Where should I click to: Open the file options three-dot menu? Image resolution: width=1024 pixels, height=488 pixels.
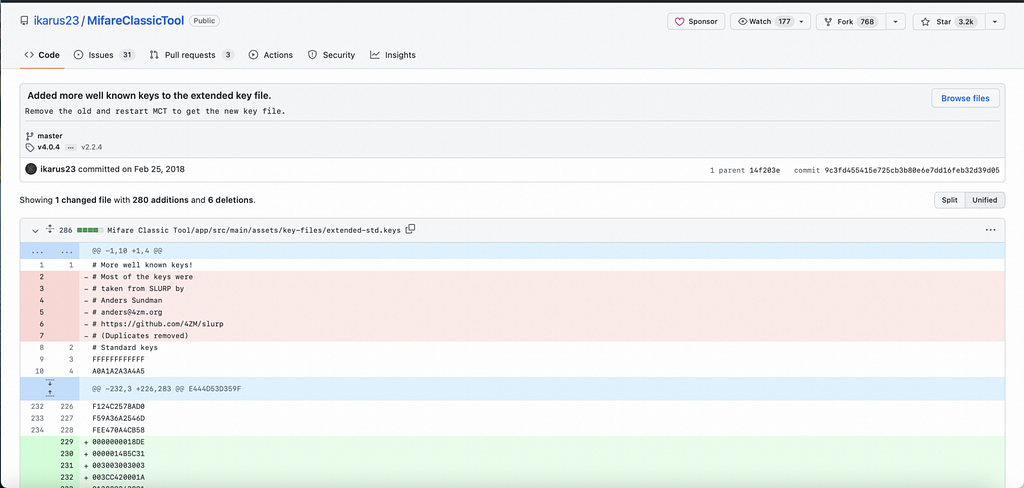[x=990, y=230]
